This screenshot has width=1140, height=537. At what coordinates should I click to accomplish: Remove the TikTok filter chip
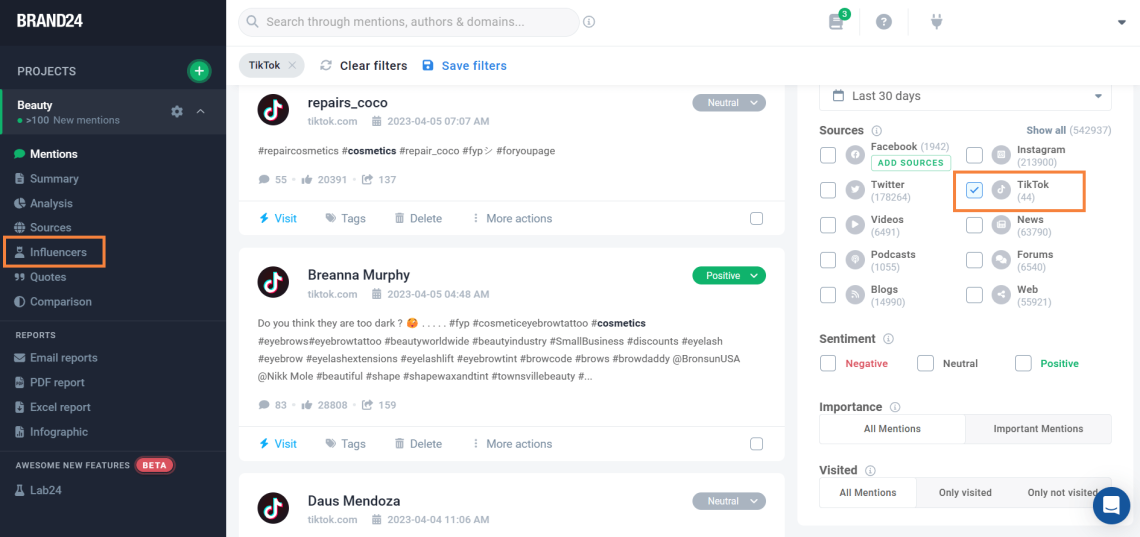292,65
